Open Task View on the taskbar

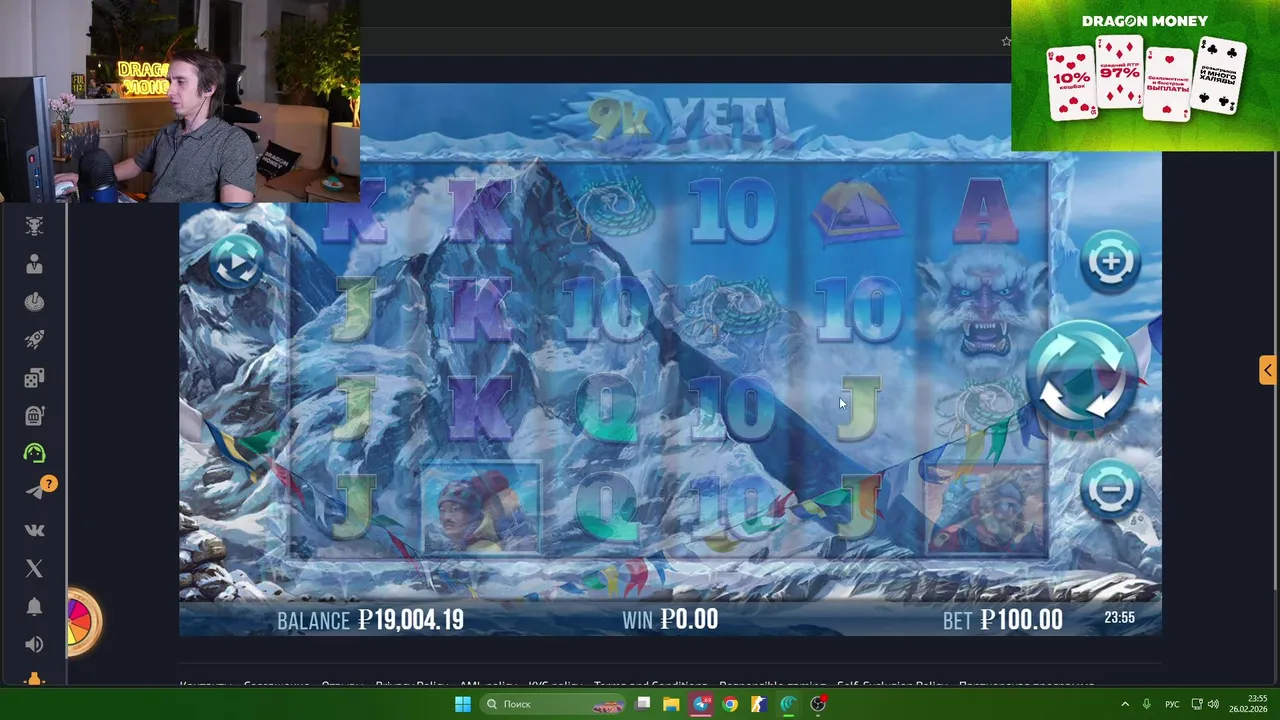pyautogui.click(x=643, y=704)
